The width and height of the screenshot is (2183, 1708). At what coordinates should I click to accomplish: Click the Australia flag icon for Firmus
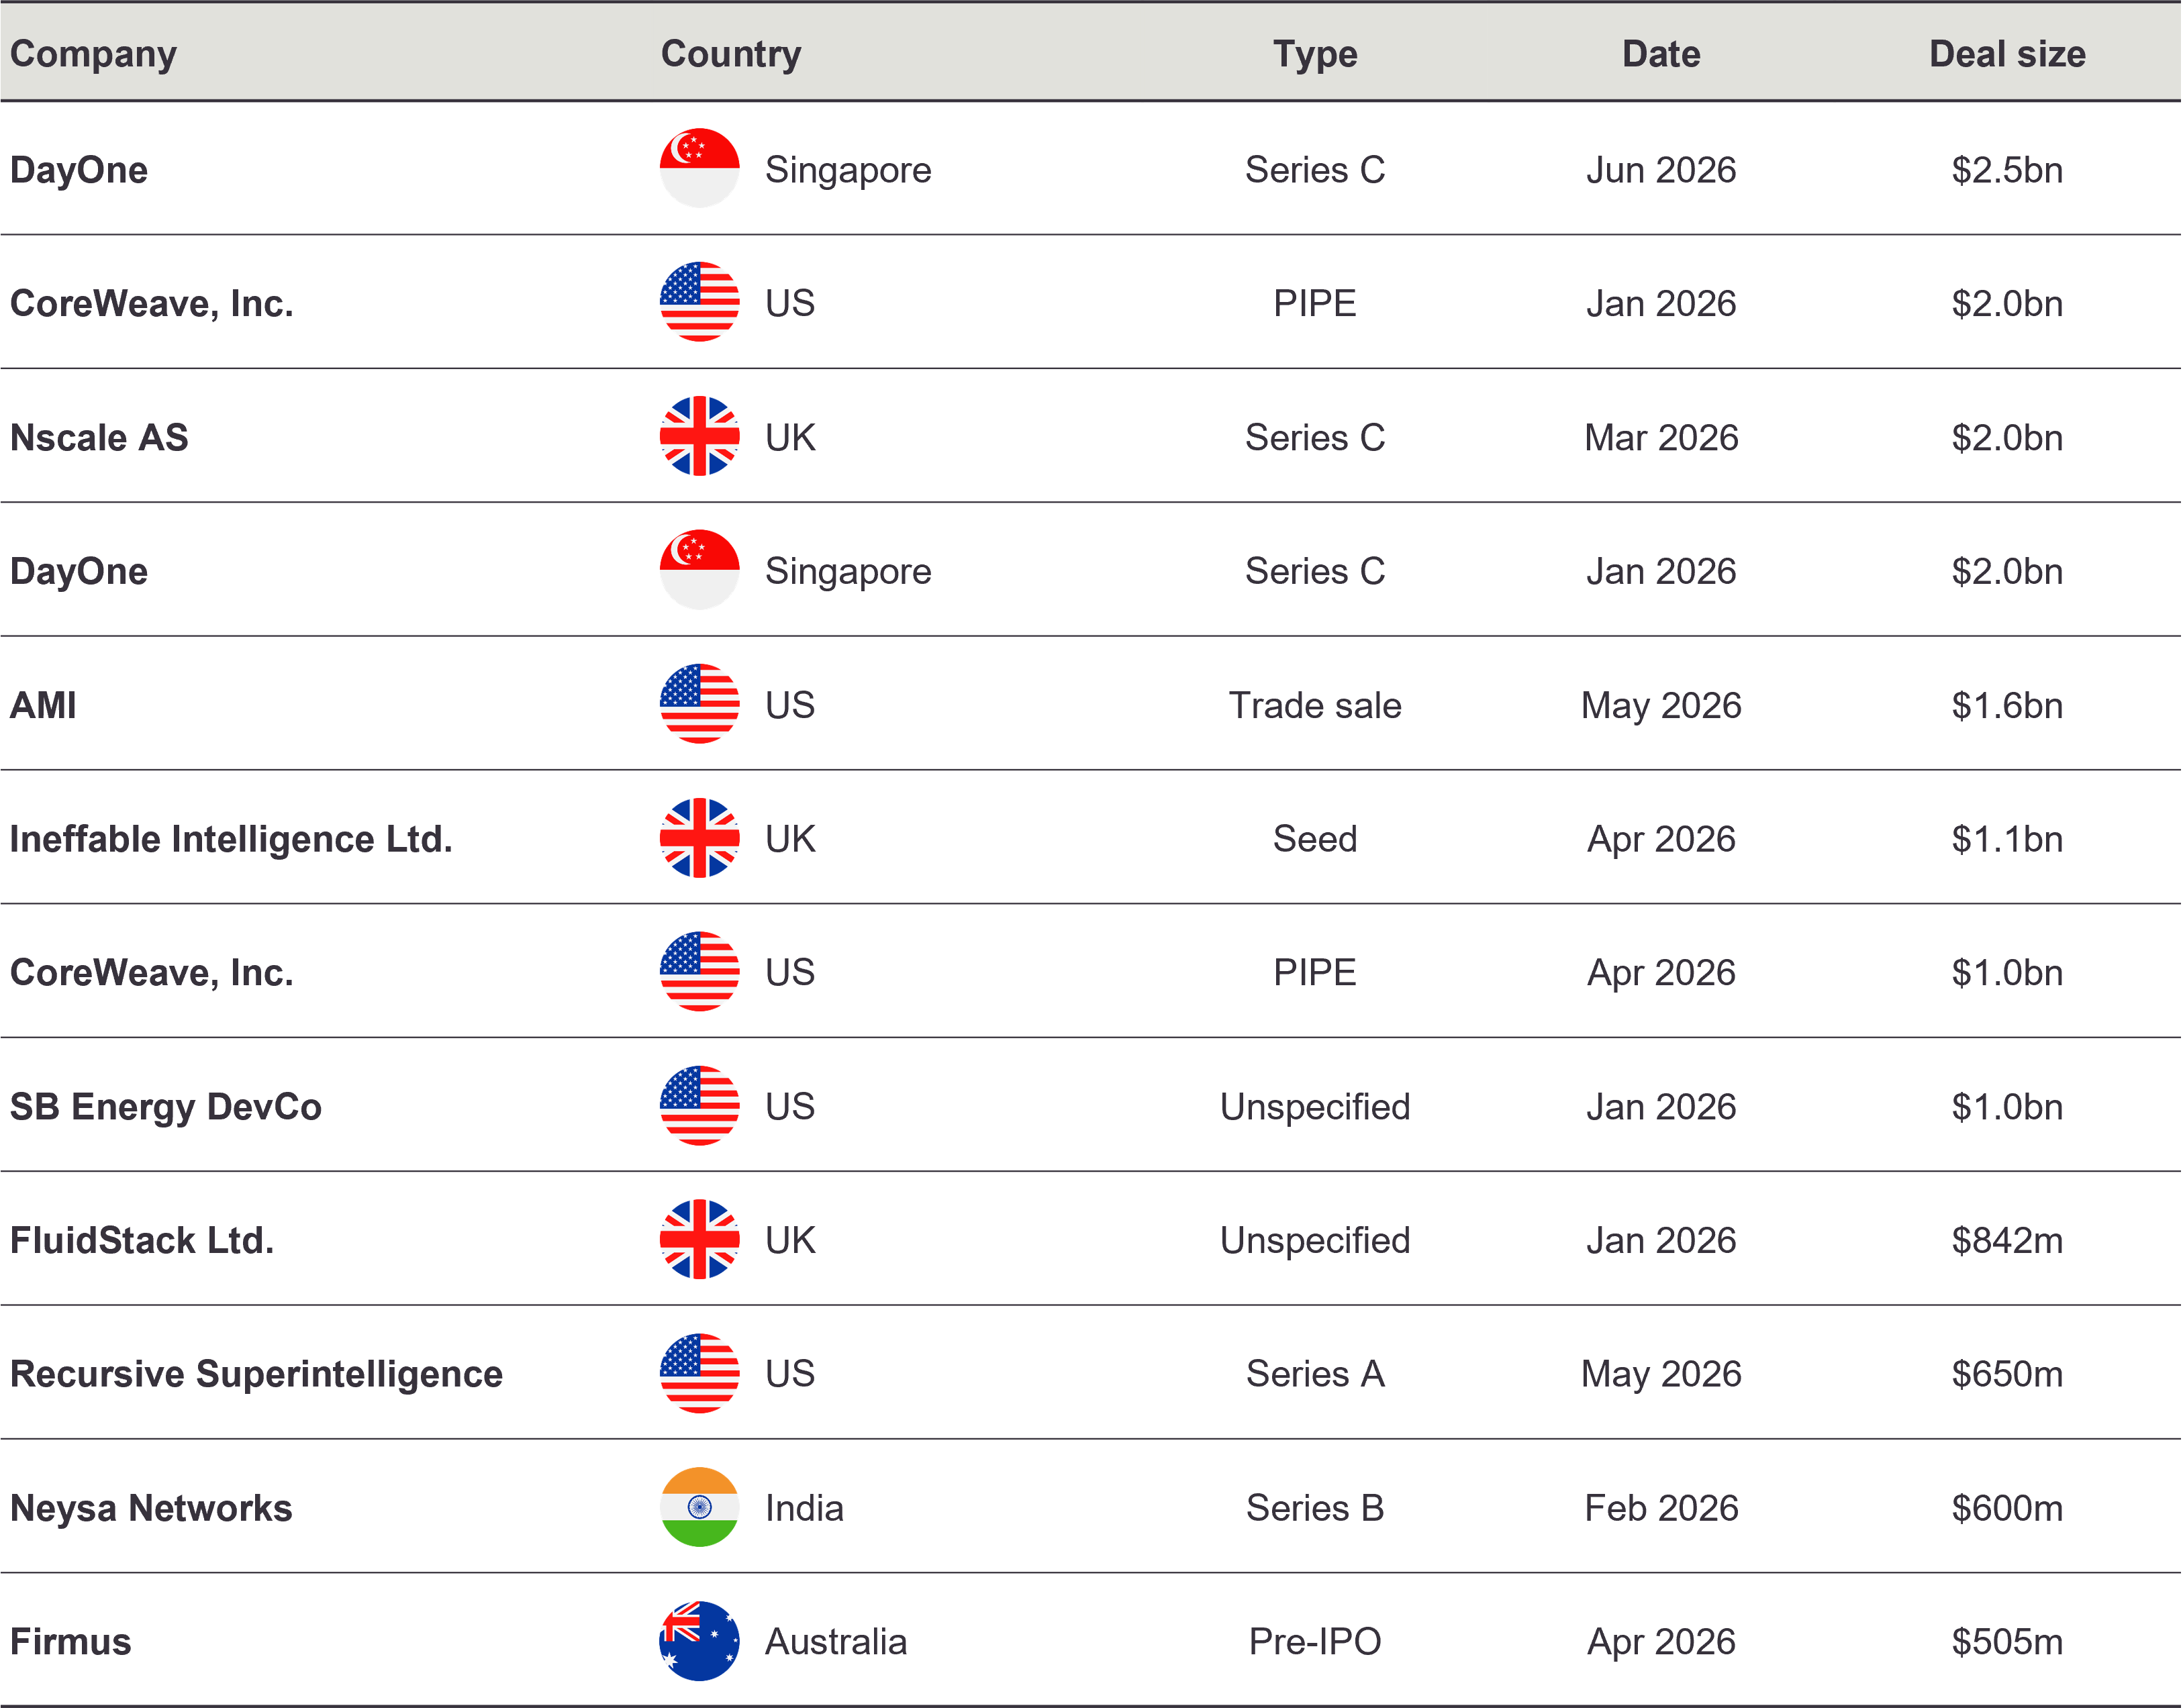coord(700,1641)
